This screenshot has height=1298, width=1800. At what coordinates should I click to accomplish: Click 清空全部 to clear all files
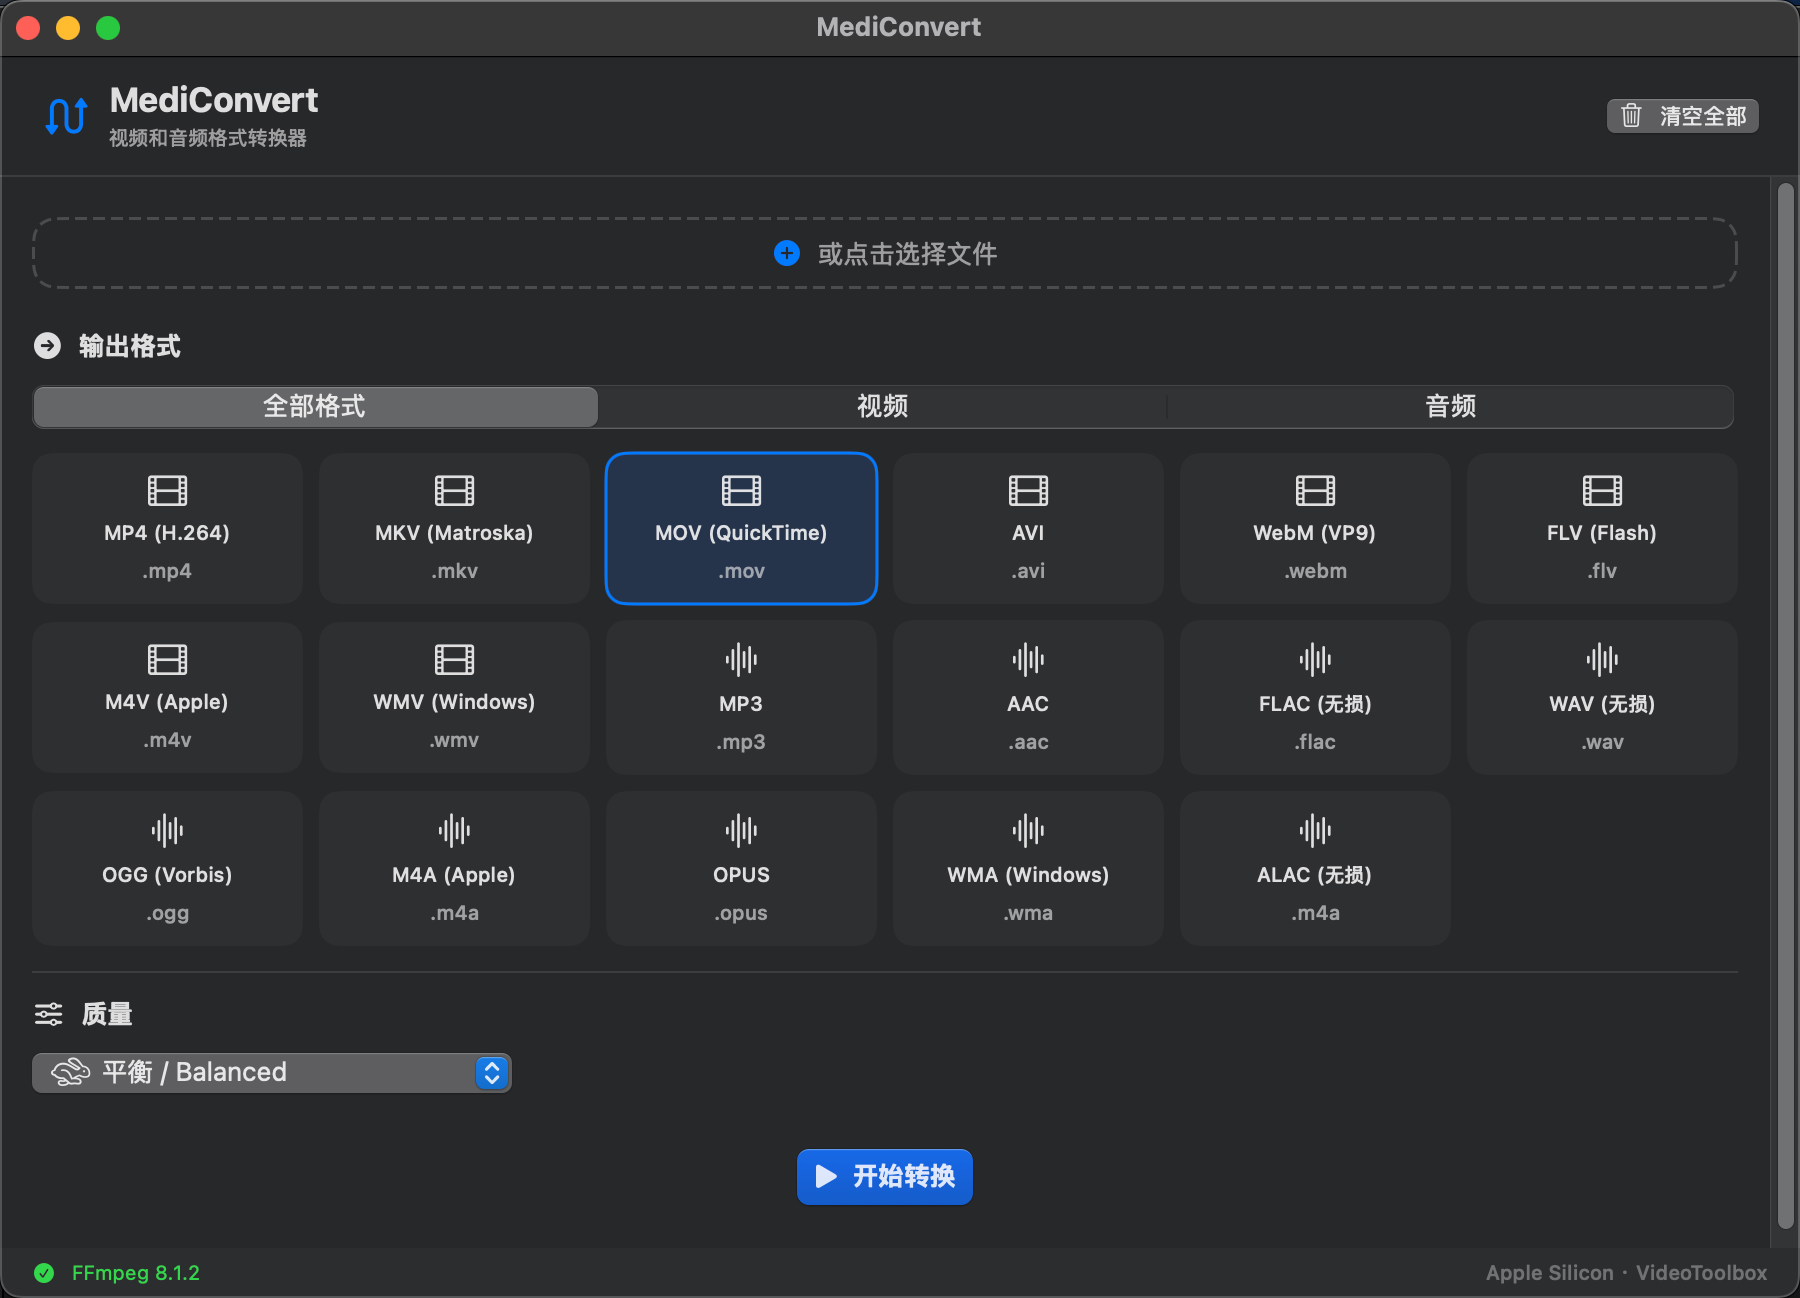point(1682,116)
